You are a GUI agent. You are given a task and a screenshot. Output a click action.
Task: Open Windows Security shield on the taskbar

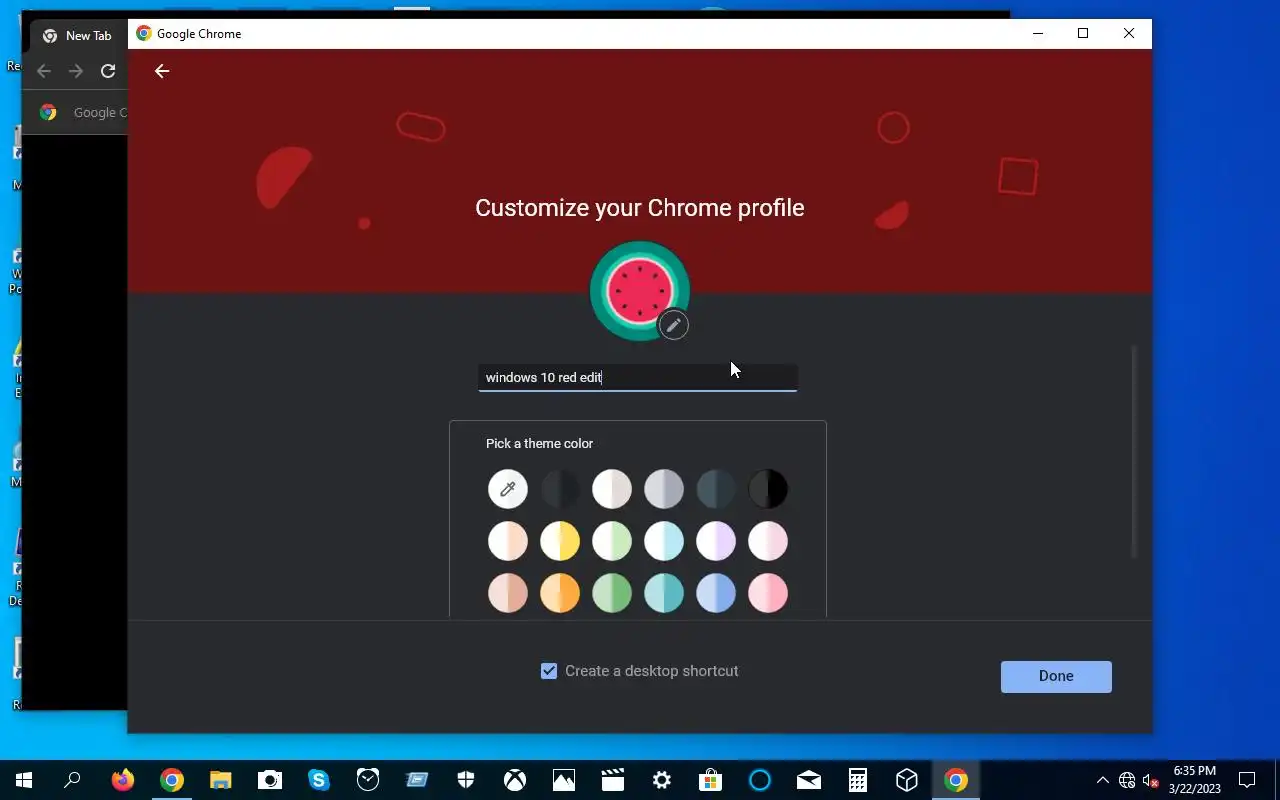[466, 780]
